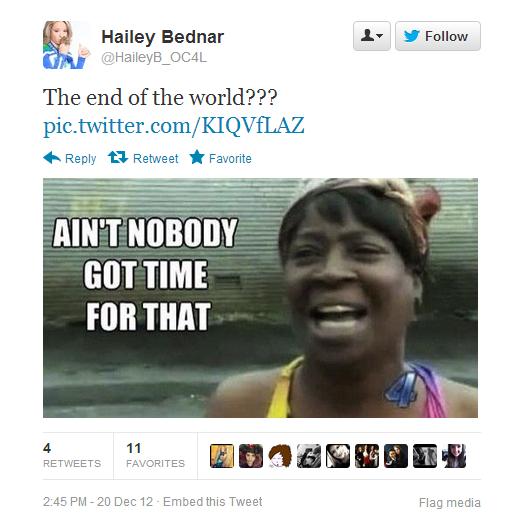Open the @HaileyB_OC4L handle
Viewport: 511px width, 523px height.
click(154, 58)
